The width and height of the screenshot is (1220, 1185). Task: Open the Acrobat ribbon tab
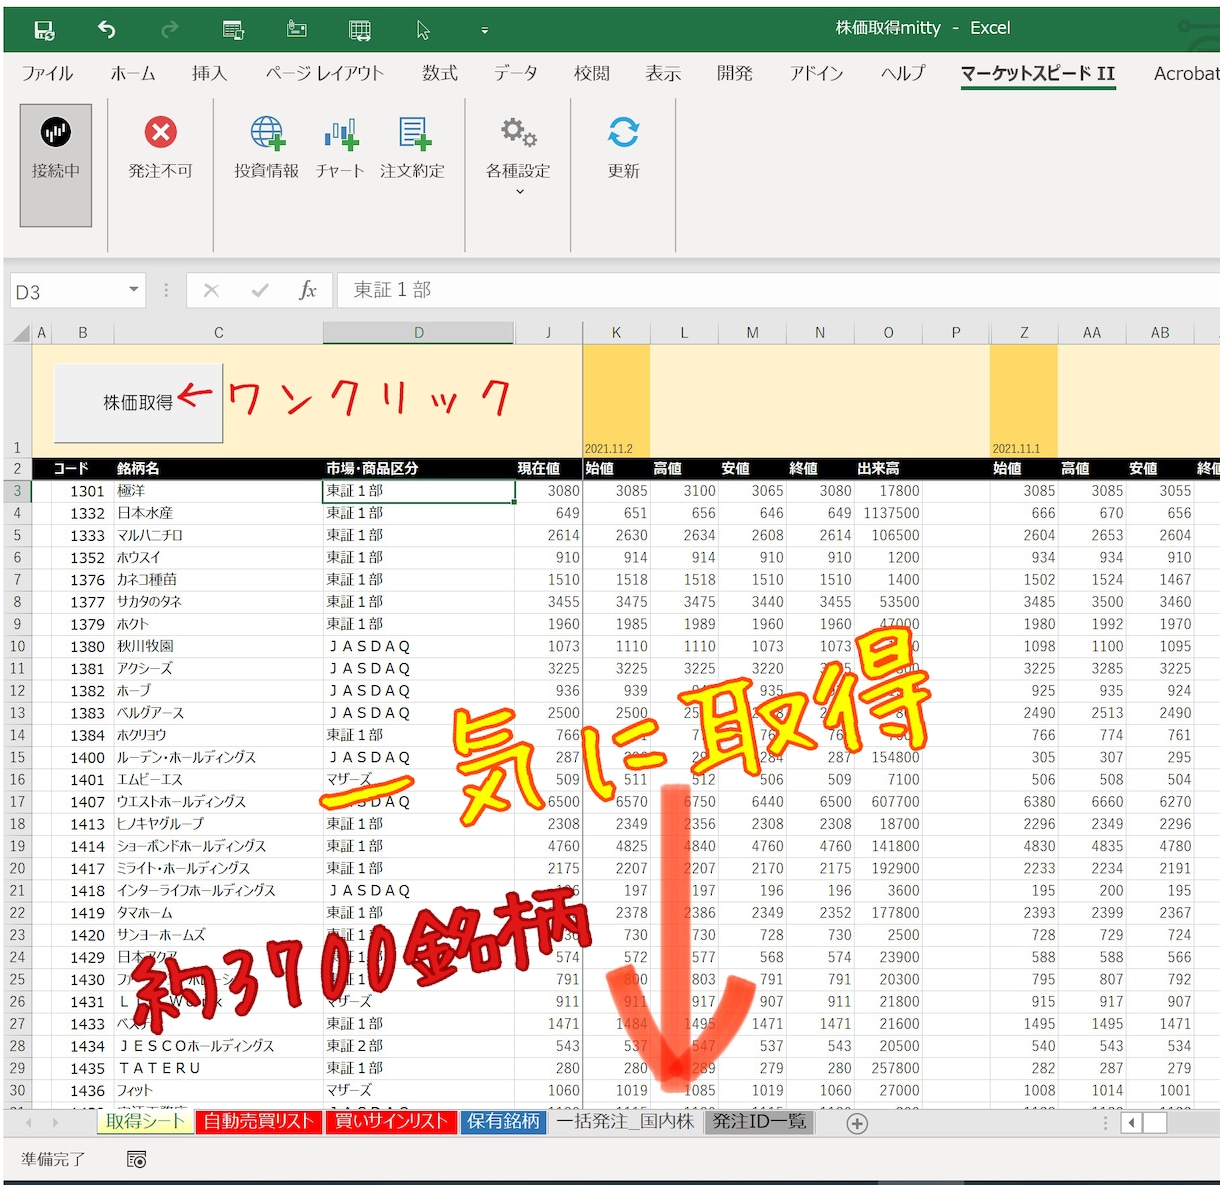pos(1186,73)
